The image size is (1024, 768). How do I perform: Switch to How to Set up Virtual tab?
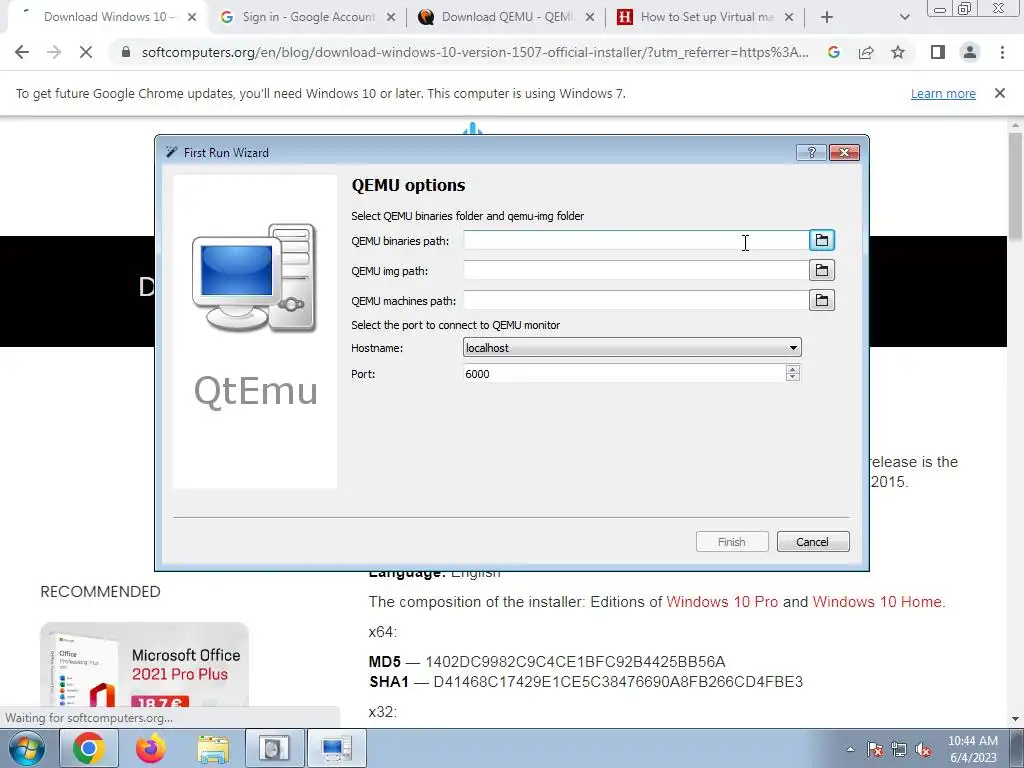point(707,17)
